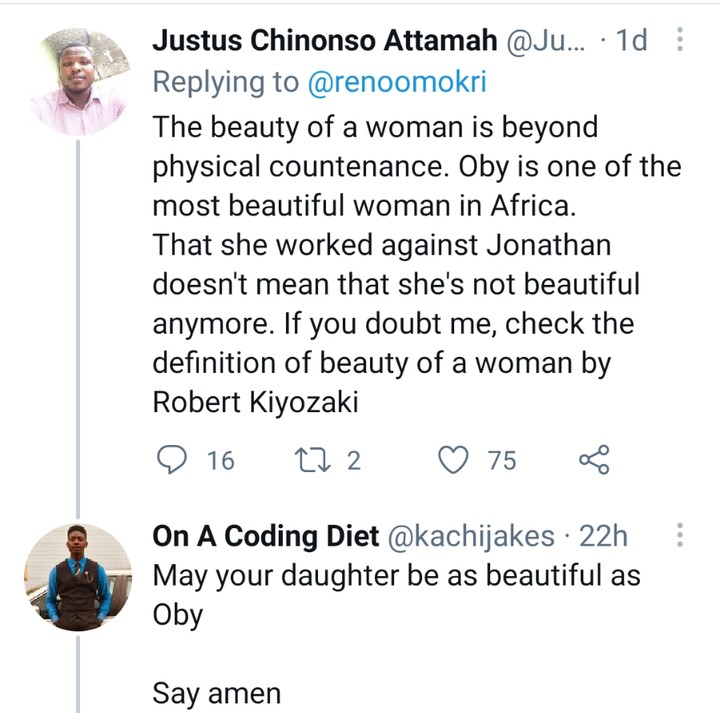Viewport: 720px width, 713px height.
Task: View On A Coding Diet's profile picture
Action: point(80,576)
